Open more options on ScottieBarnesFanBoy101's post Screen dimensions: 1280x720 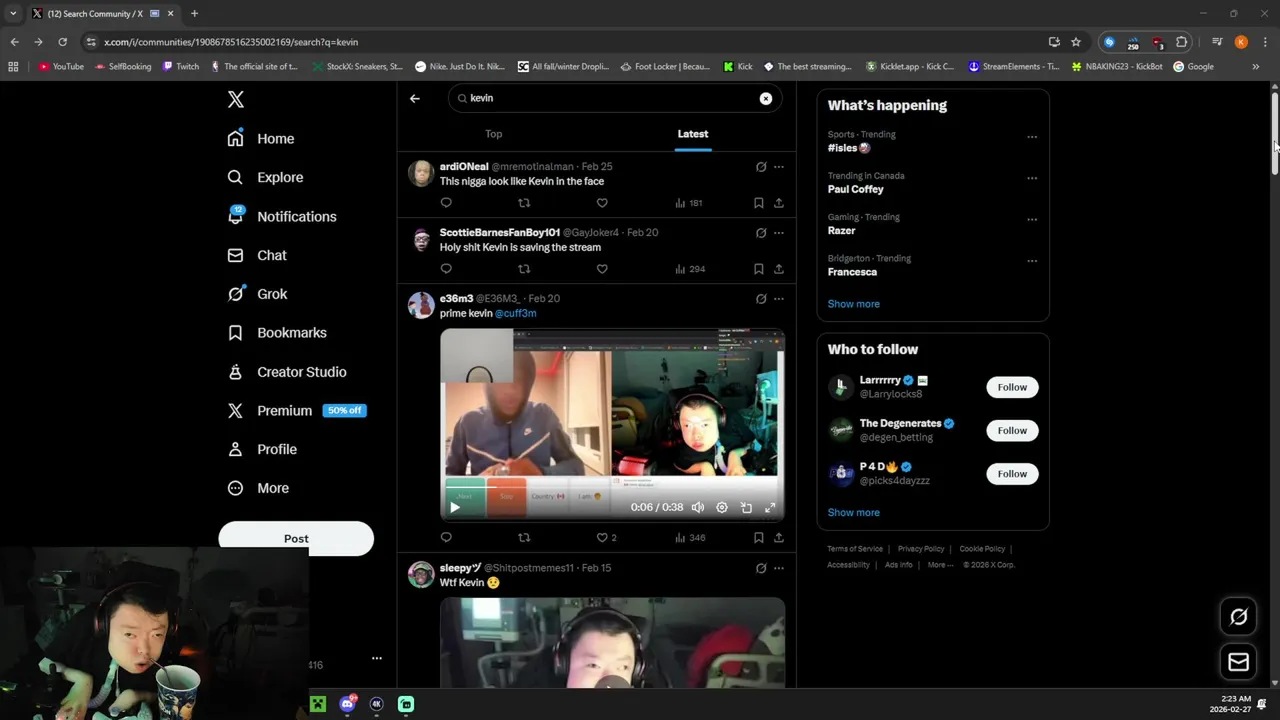[x=779, y=233]
